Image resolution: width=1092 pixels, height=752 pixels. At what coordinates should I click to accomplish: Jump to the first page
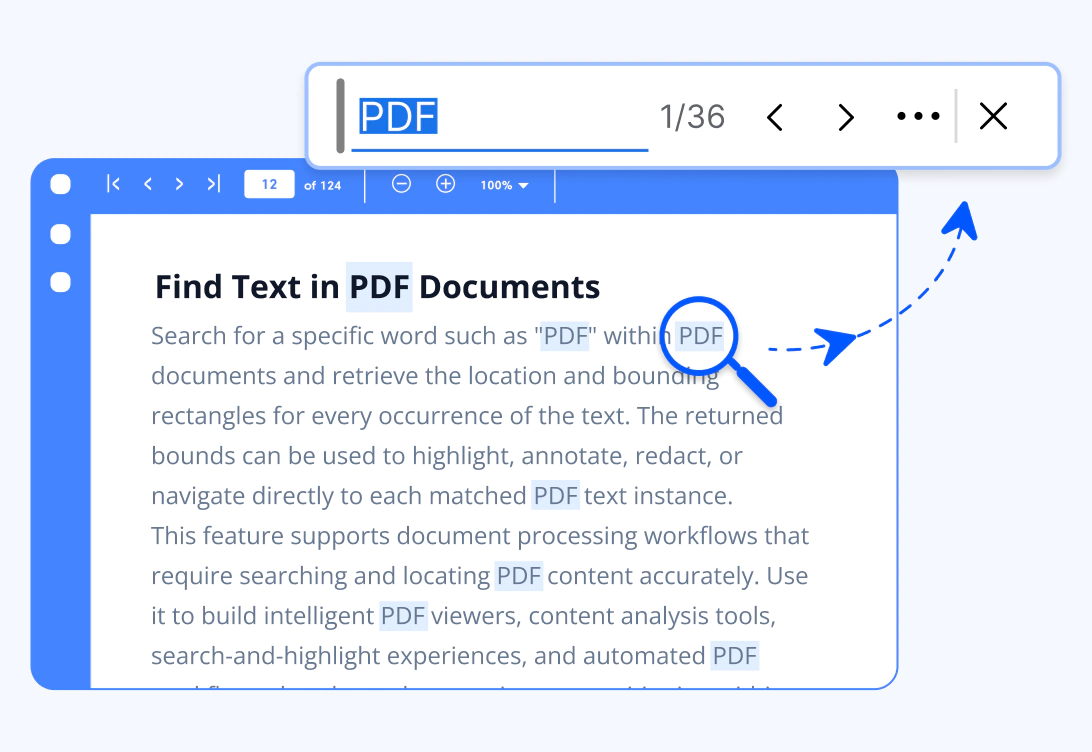(x=114, y=184)
